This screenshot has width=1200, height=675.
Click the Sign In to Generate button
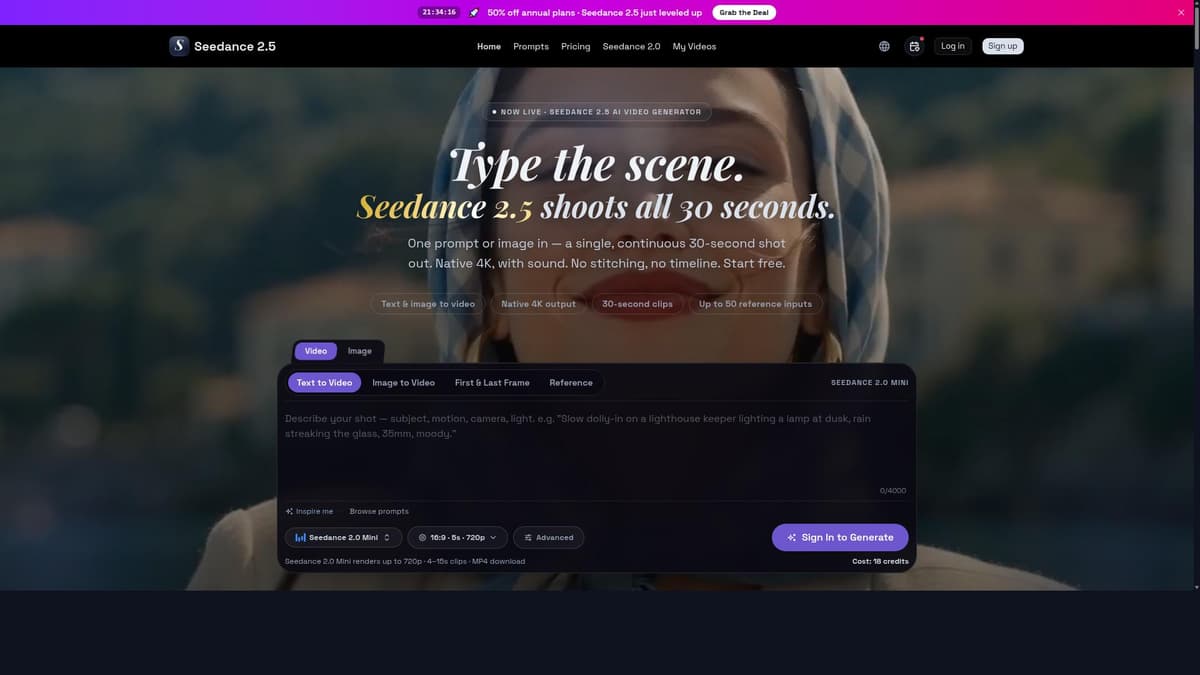click(x=840, y=537)
